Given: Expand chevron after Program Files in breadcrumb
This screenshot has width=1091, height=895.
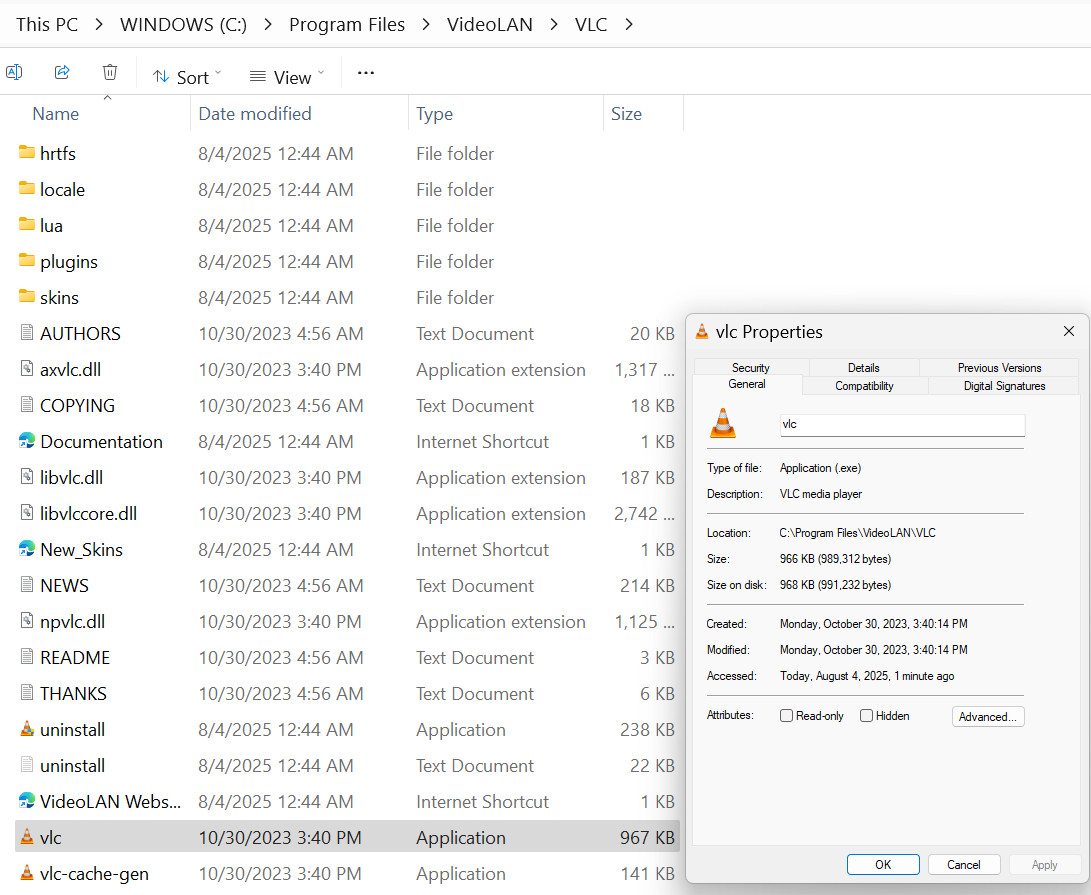Looking at the screenshot, I should pyautogui.click(x=426, y=25).
